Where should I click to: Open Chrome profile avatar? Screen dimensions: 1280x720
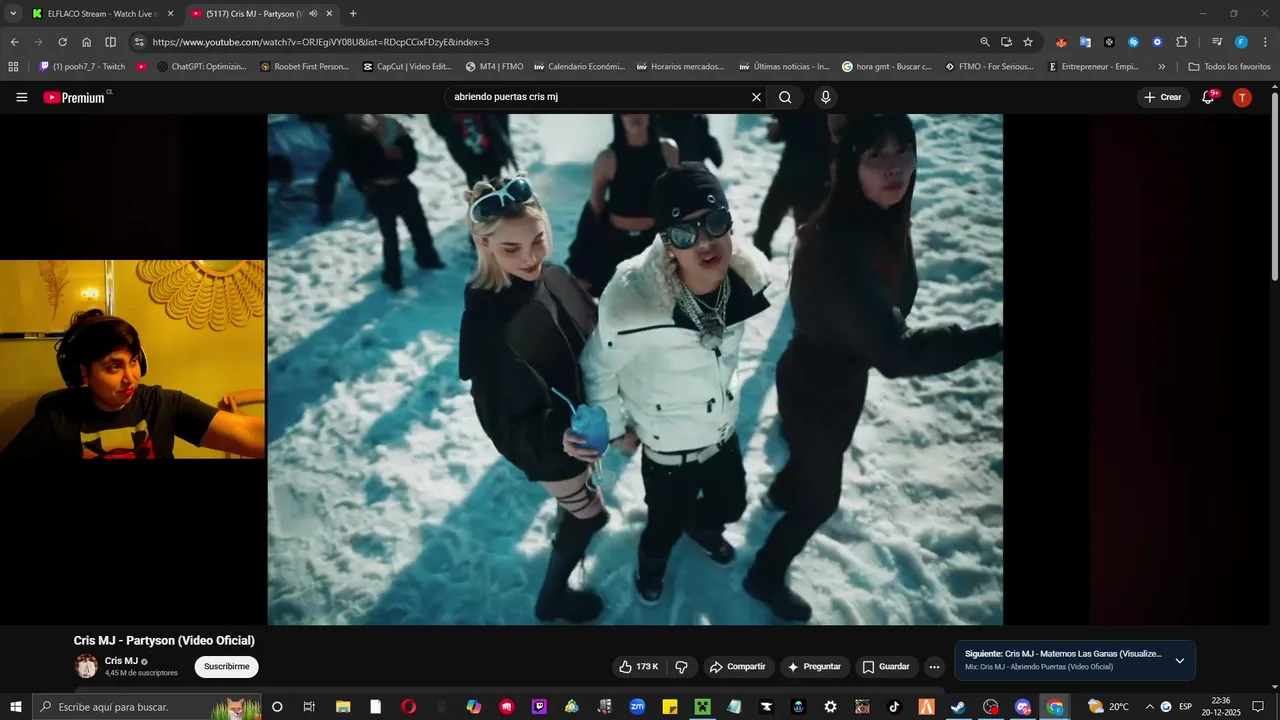tap(1241, 42)
